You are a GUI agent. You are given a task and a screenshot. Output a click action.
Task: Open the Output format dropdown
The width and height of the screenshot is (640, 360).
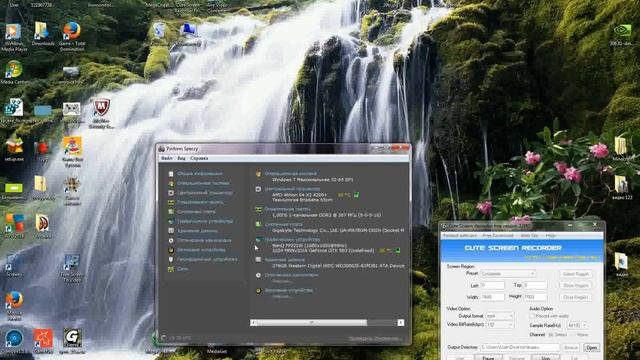pos(499,316)
